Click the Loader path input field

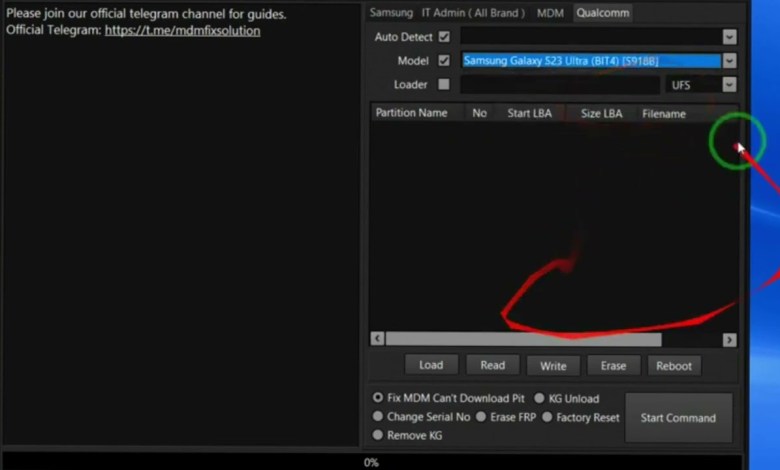click(x=560, y=85)
